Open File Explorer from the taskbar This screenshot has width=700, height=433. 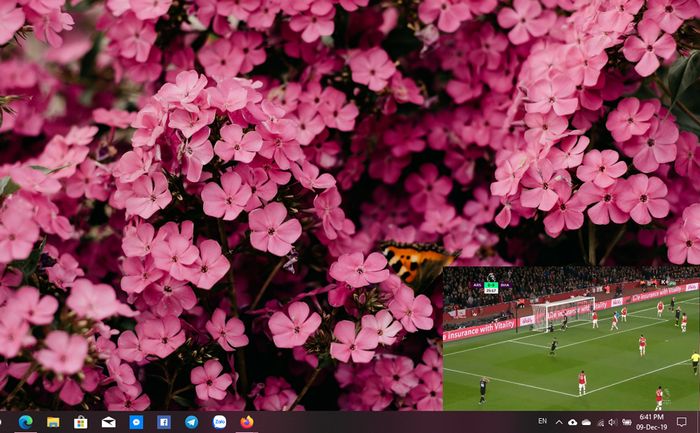click(53, 422)
